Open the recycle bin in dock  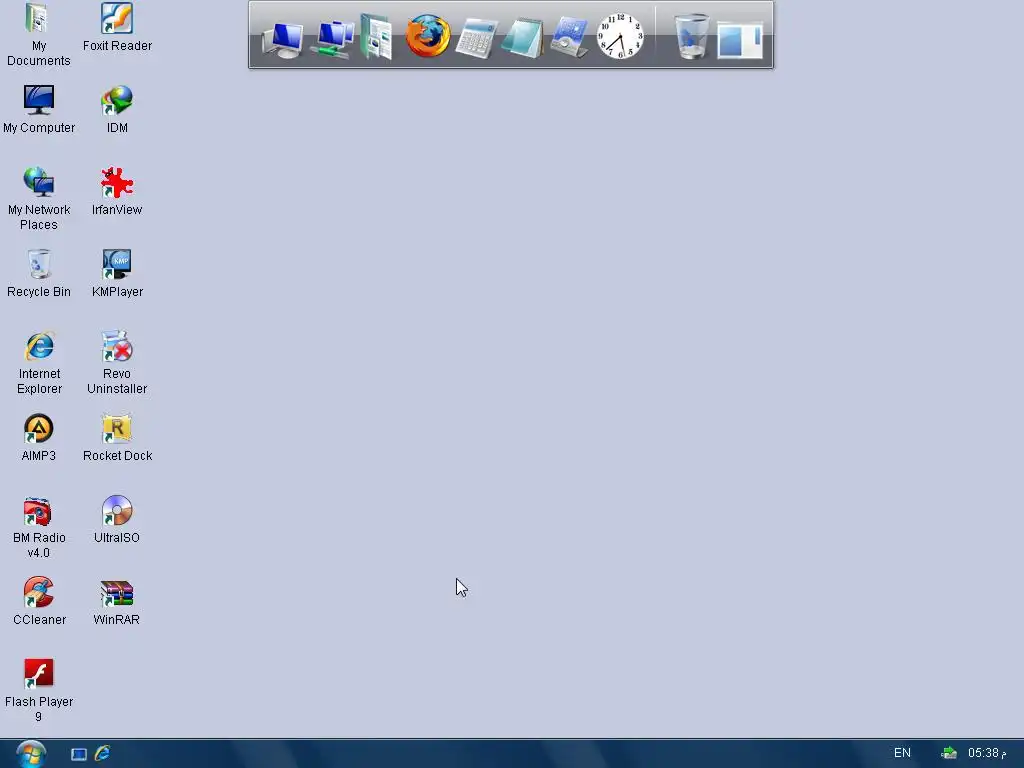tap(692, 37)
